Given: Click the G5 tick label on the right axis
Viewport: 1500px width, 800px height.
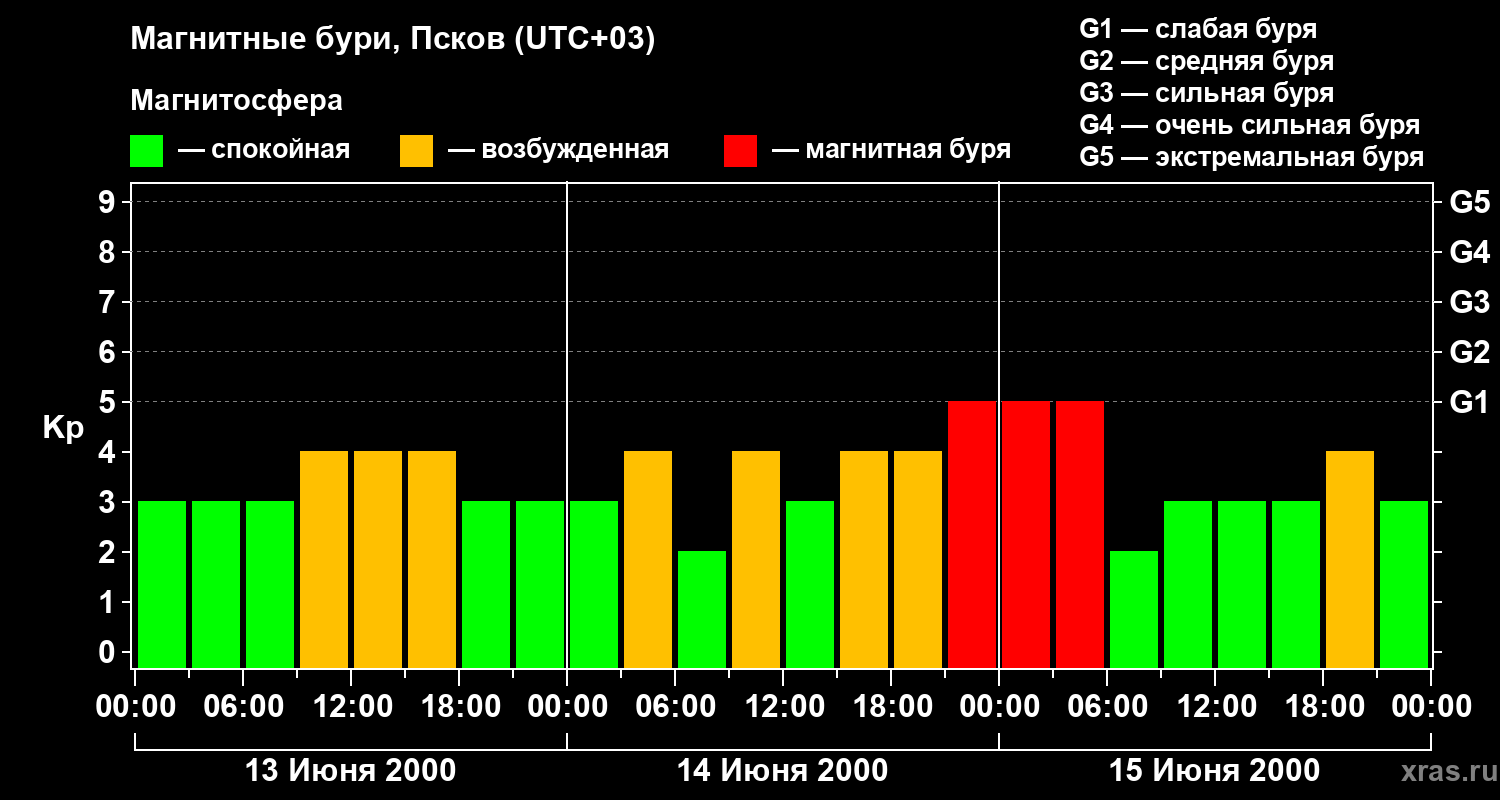Looking at the screenshot, I should pos(1469,202).
